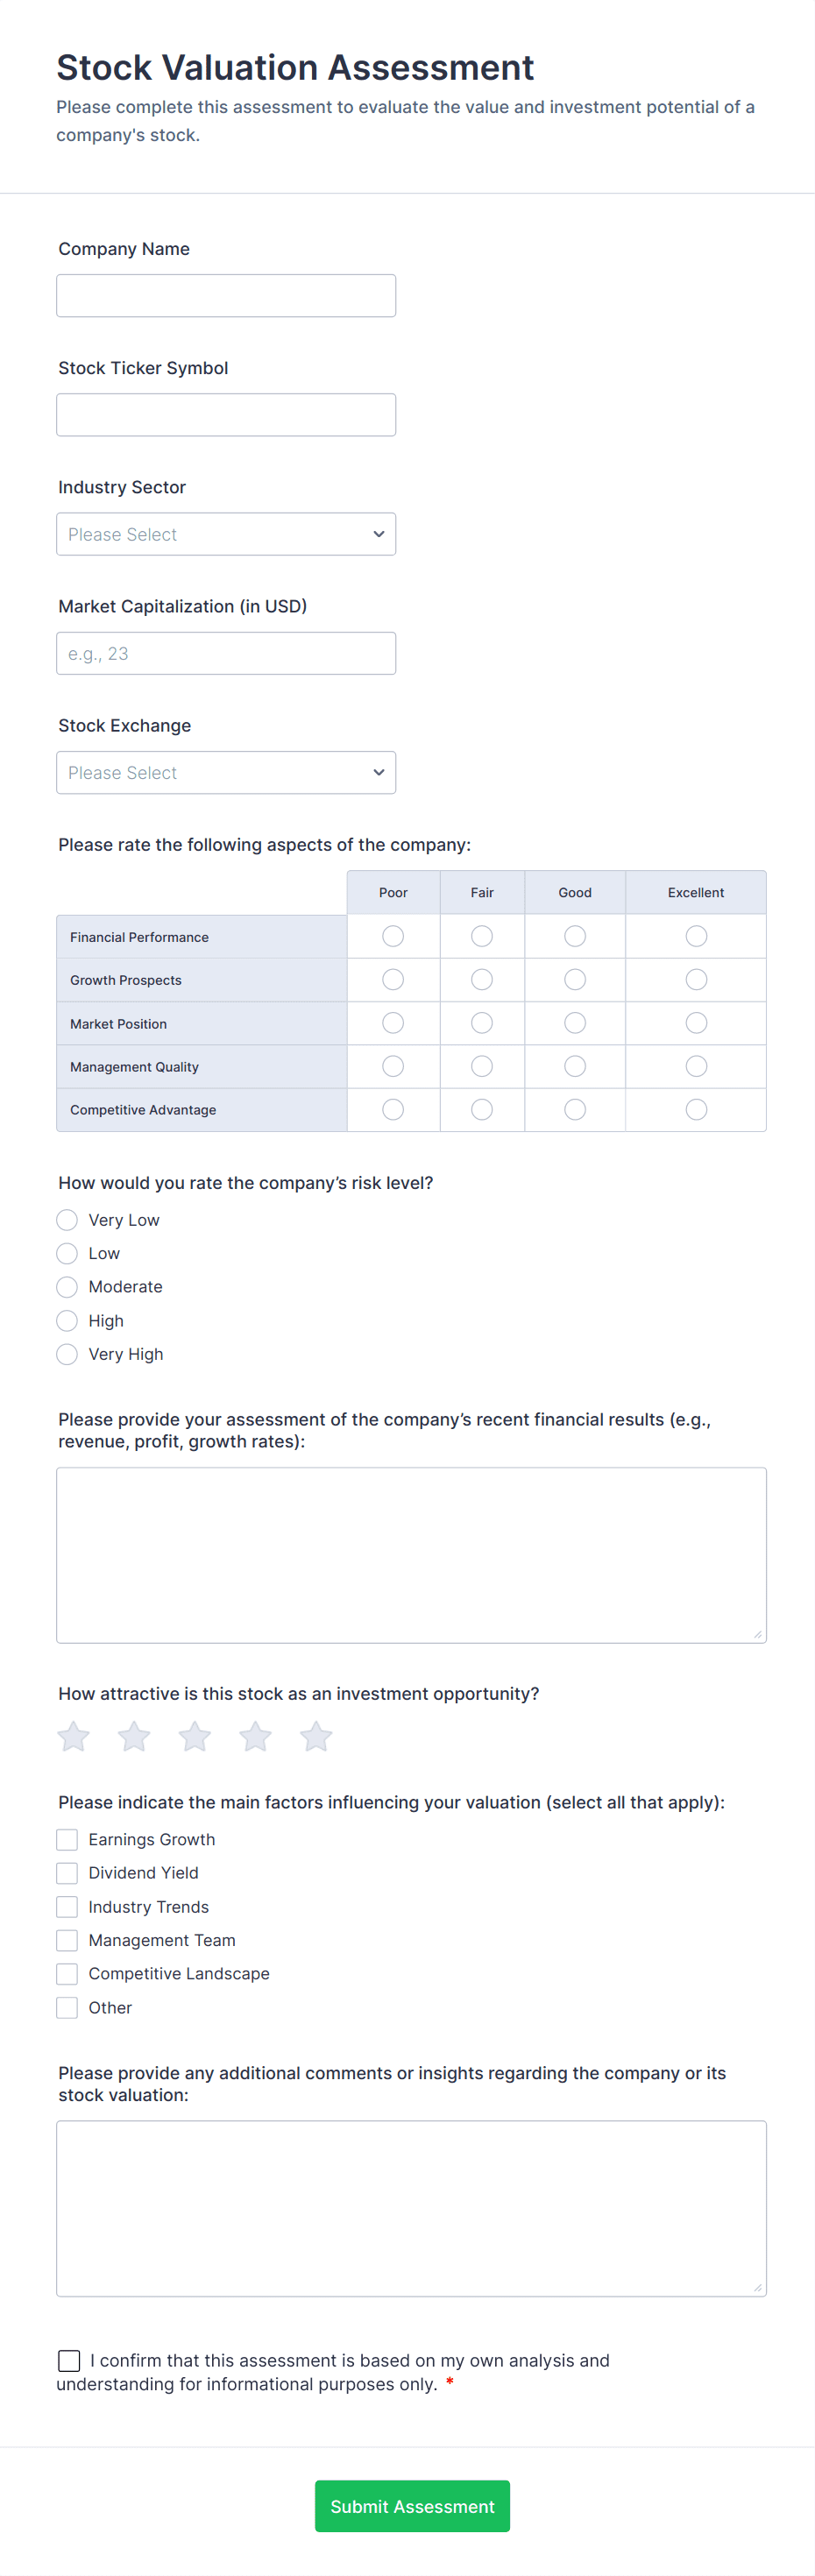Click the additional comments text area
The height and width of the screenshot is (2576, 815).
(x=411, y=2207)
